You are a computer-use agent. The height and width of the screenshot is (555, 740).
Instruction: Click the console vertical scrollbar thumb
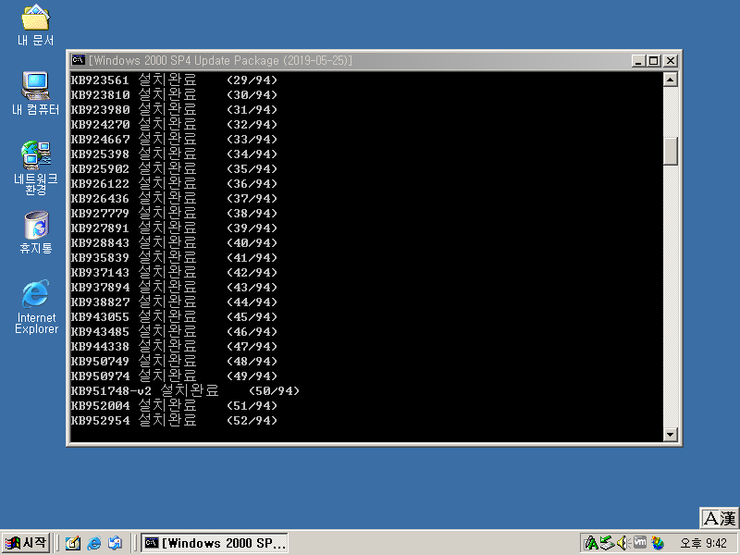(670, 151)
